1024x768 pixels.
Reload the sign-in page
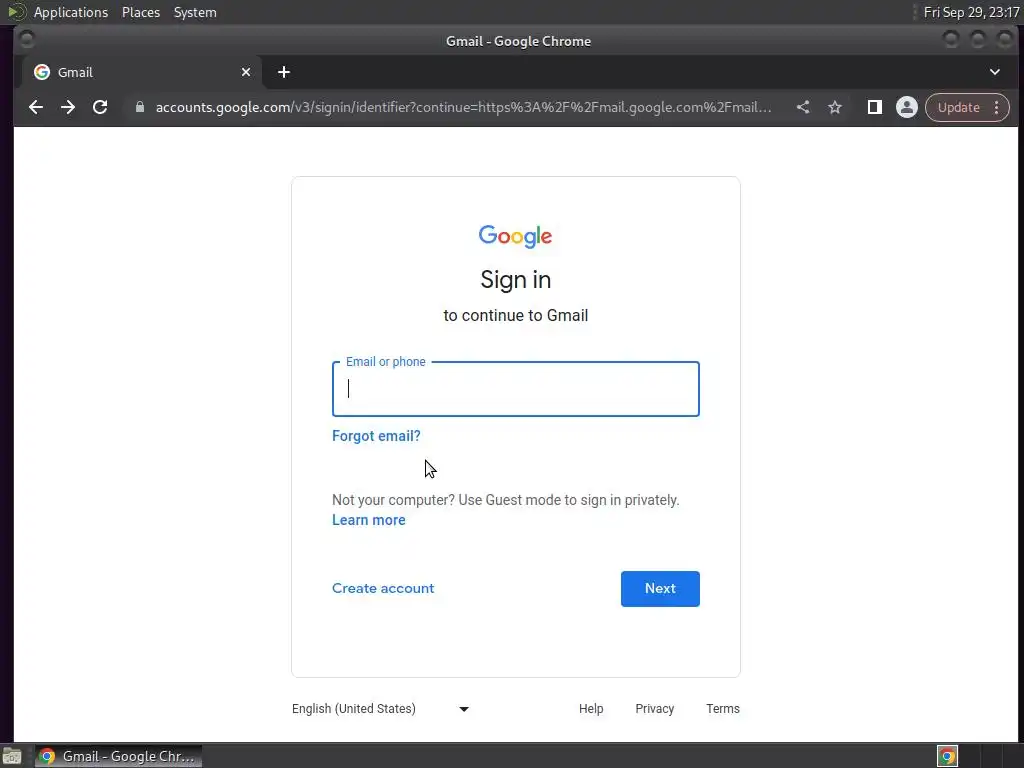[100, 107]
